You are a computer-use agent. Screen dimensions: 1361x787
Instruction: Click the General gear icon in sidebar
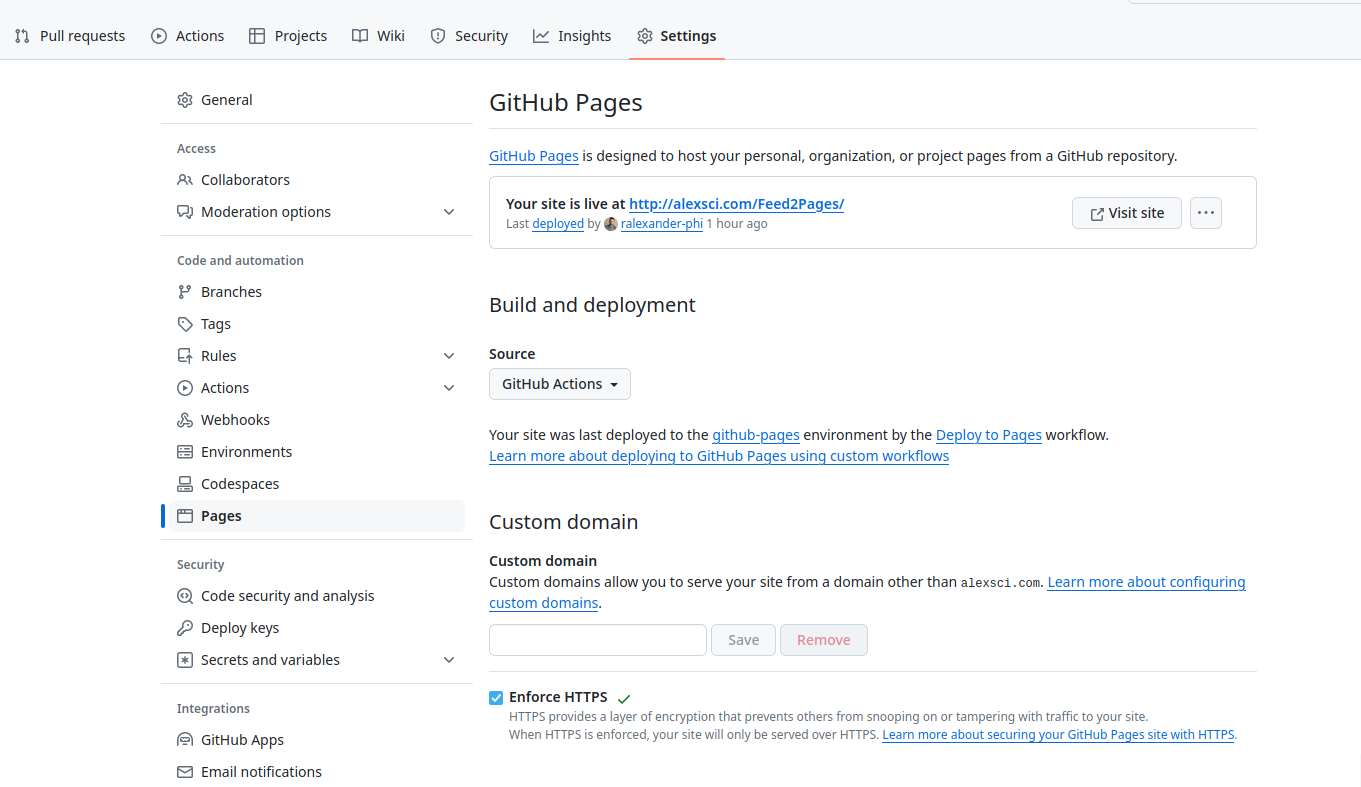coord(185,100)
